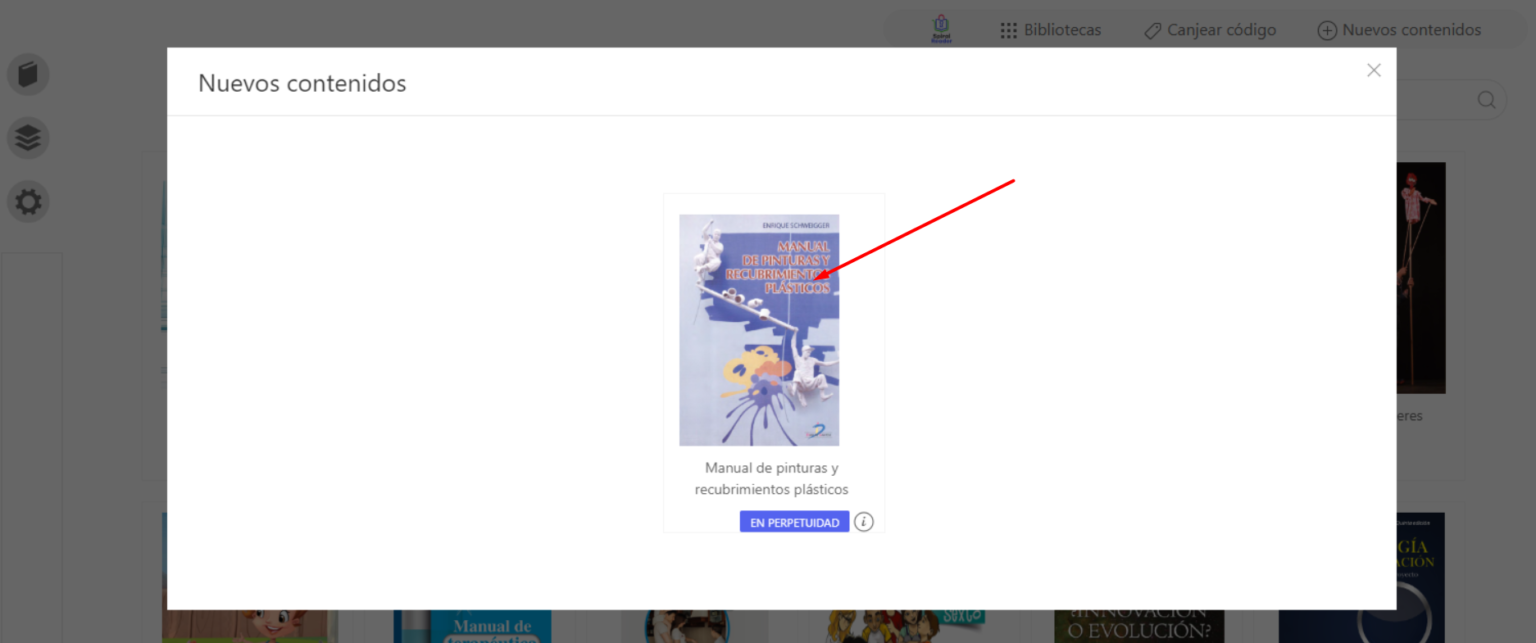Open the book library icon in the sidebar
The image size is (1536, 643).
point(28,74)
